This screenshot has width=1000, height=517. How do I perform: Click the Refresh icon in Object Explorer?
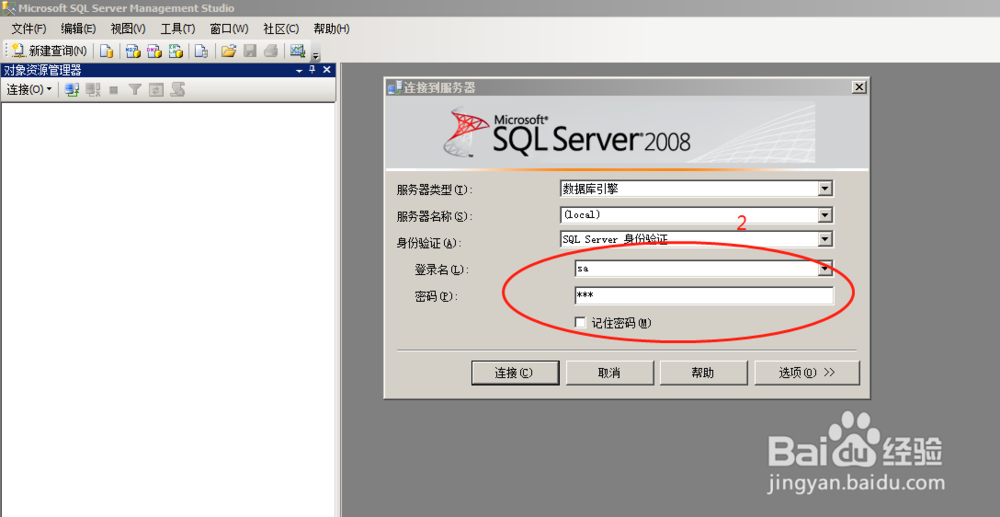156,90
